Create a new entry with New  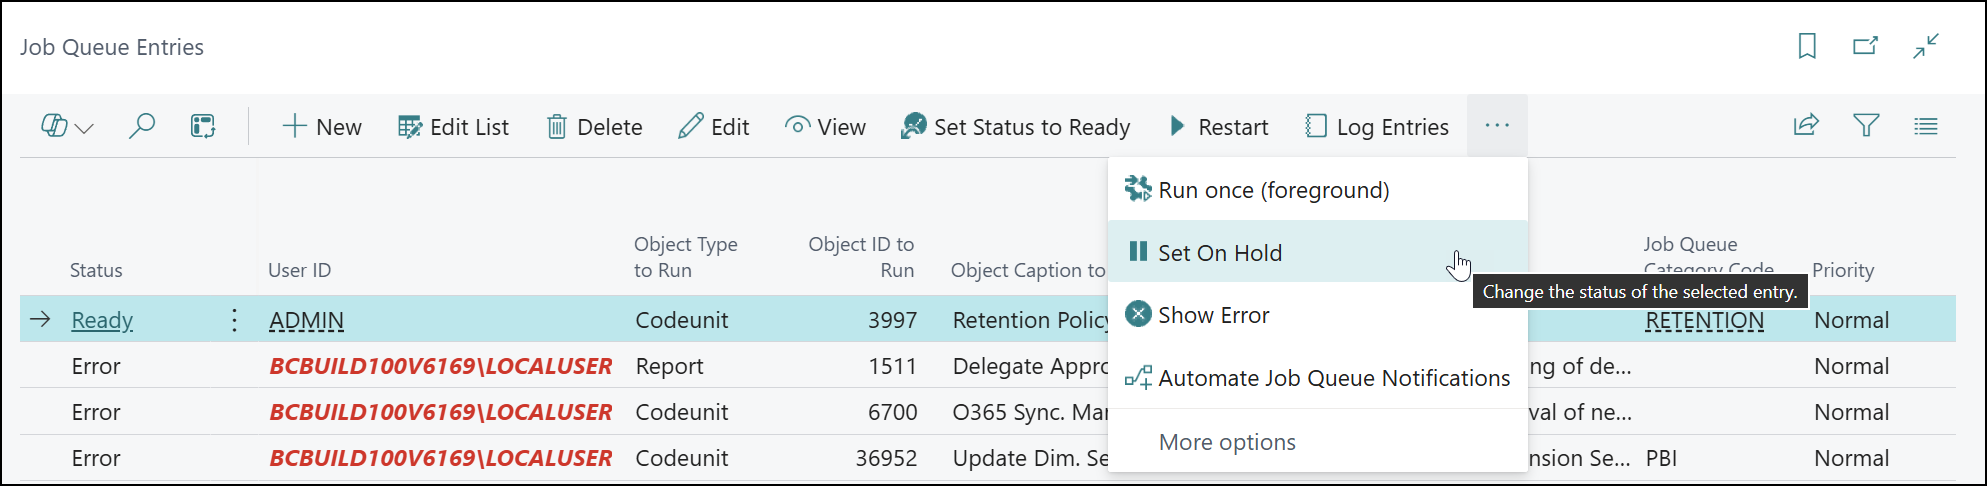tap(321, 127)
